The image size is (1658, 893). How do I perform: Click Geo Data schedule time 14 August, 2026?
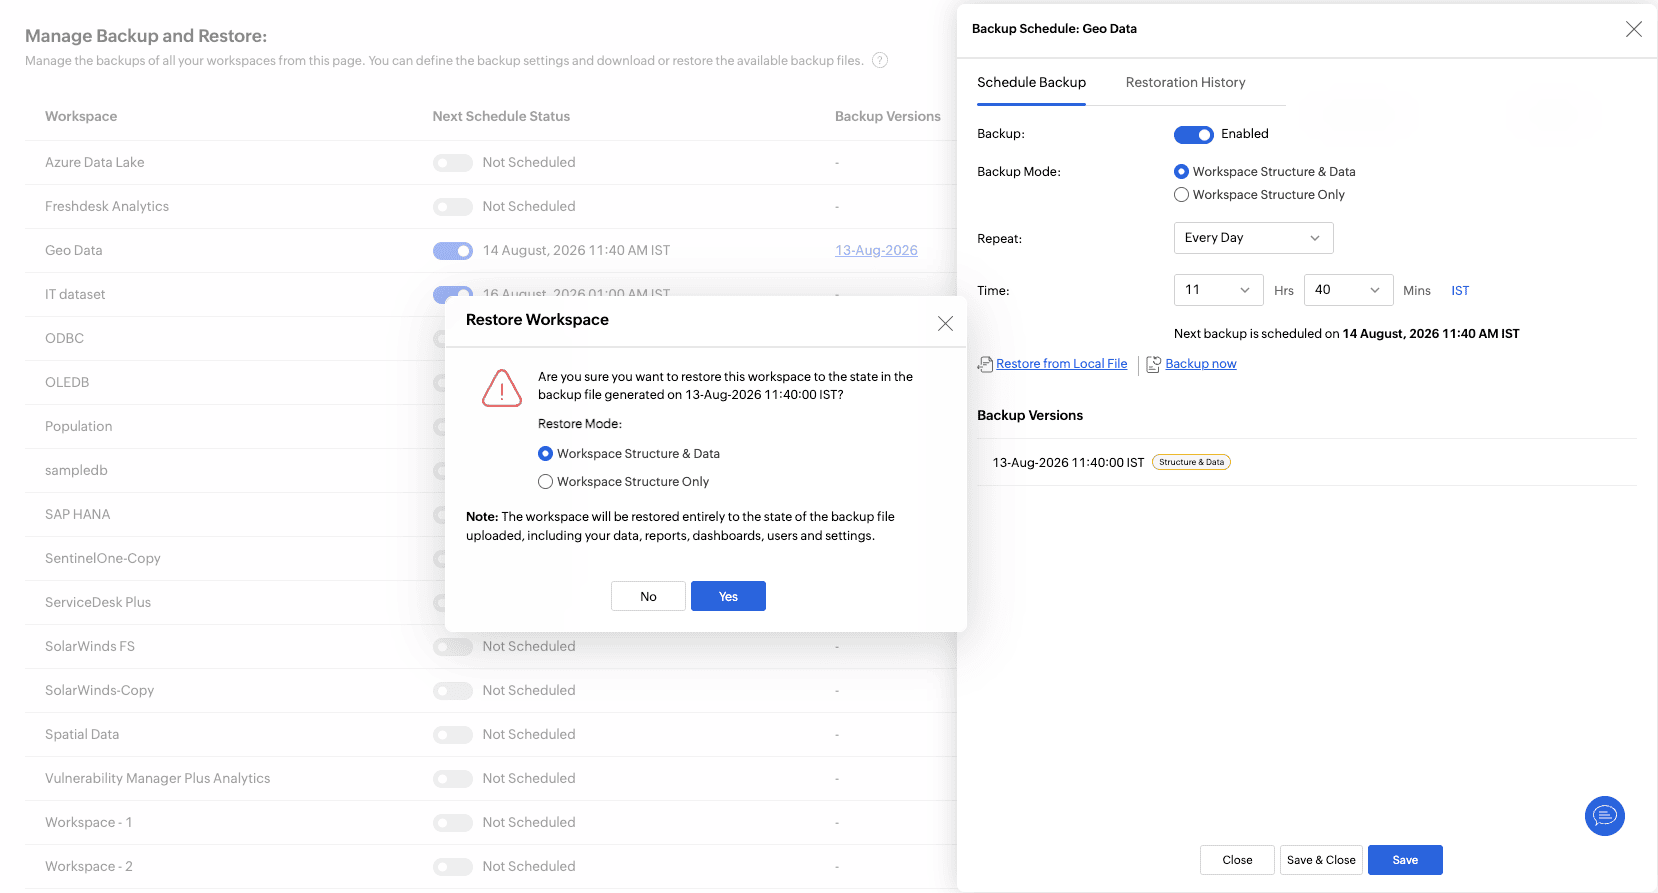(576, 251)
